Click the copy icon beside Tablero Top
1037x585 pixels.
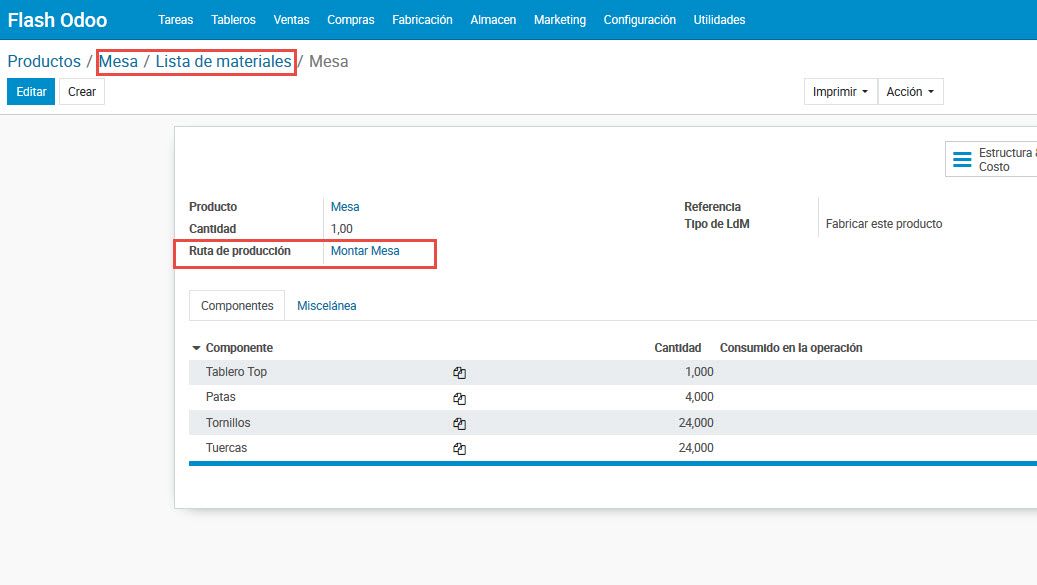coord(459,373)
